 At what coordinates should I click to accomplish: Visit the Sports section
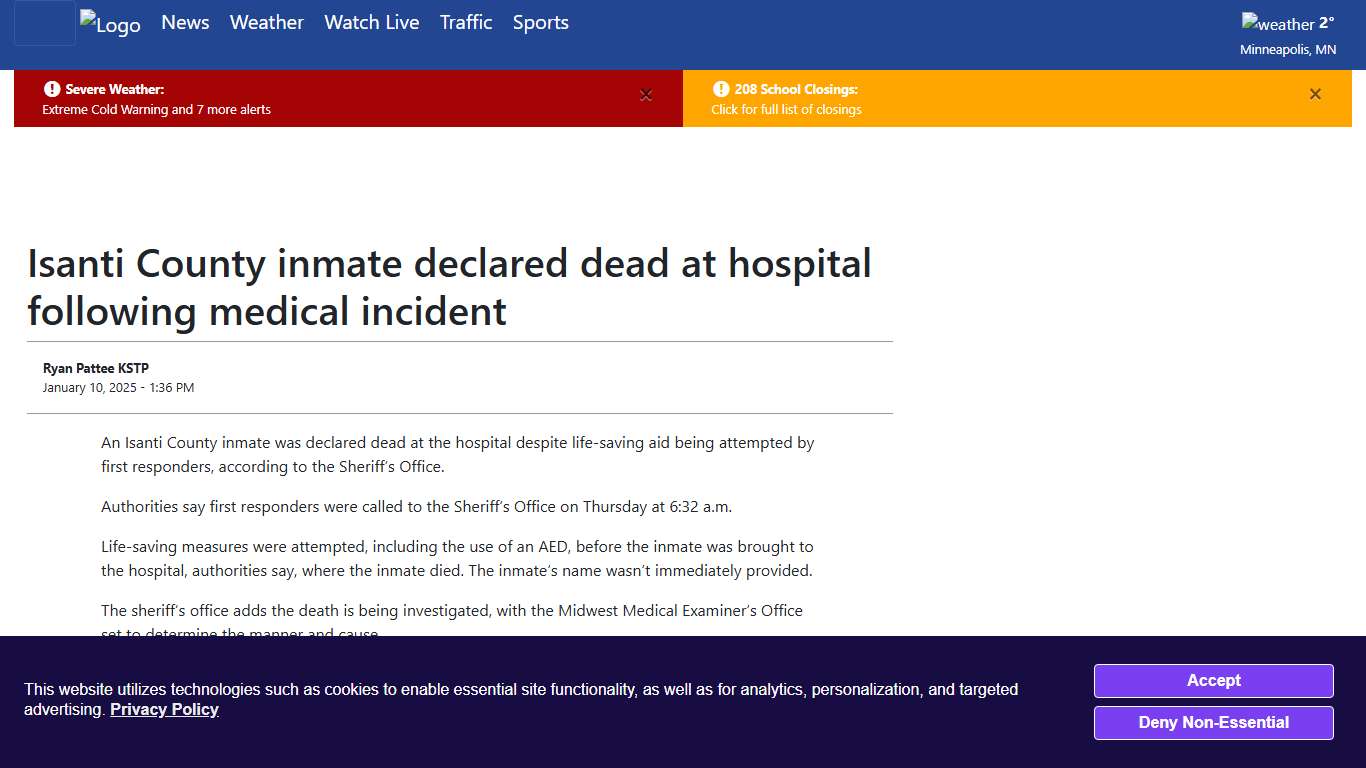tap(540, 22)
